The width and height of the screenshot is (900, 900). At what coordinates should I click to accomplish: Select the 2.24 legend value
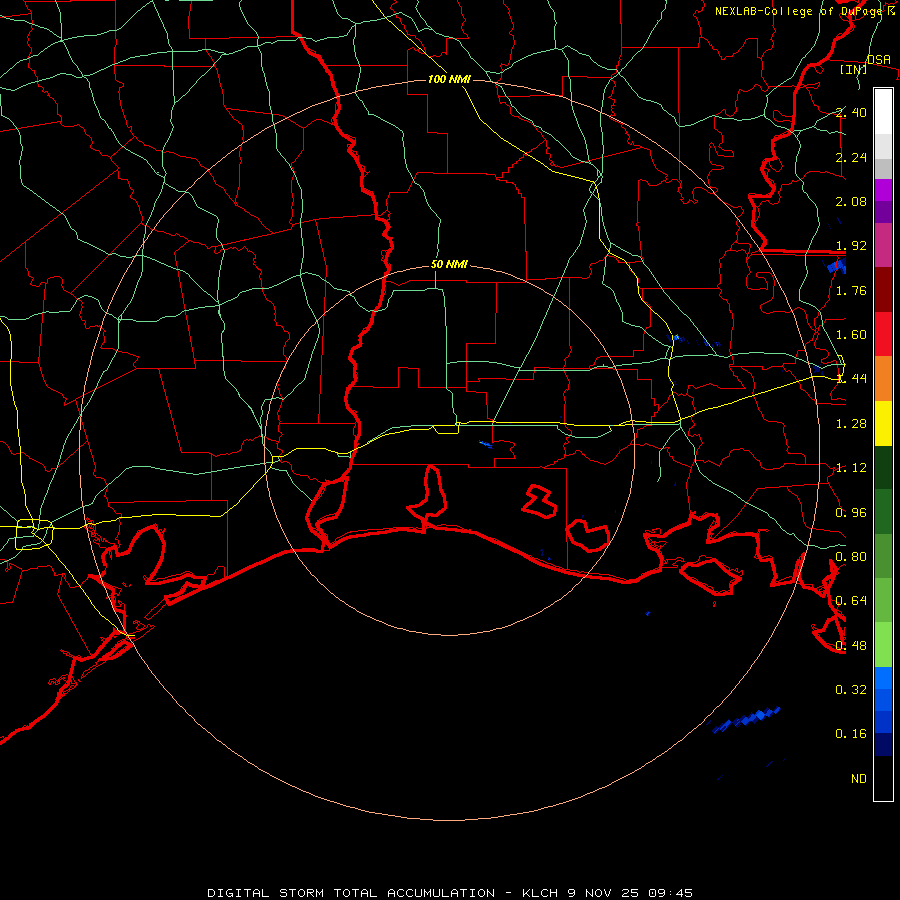click(x=851, y=157)
